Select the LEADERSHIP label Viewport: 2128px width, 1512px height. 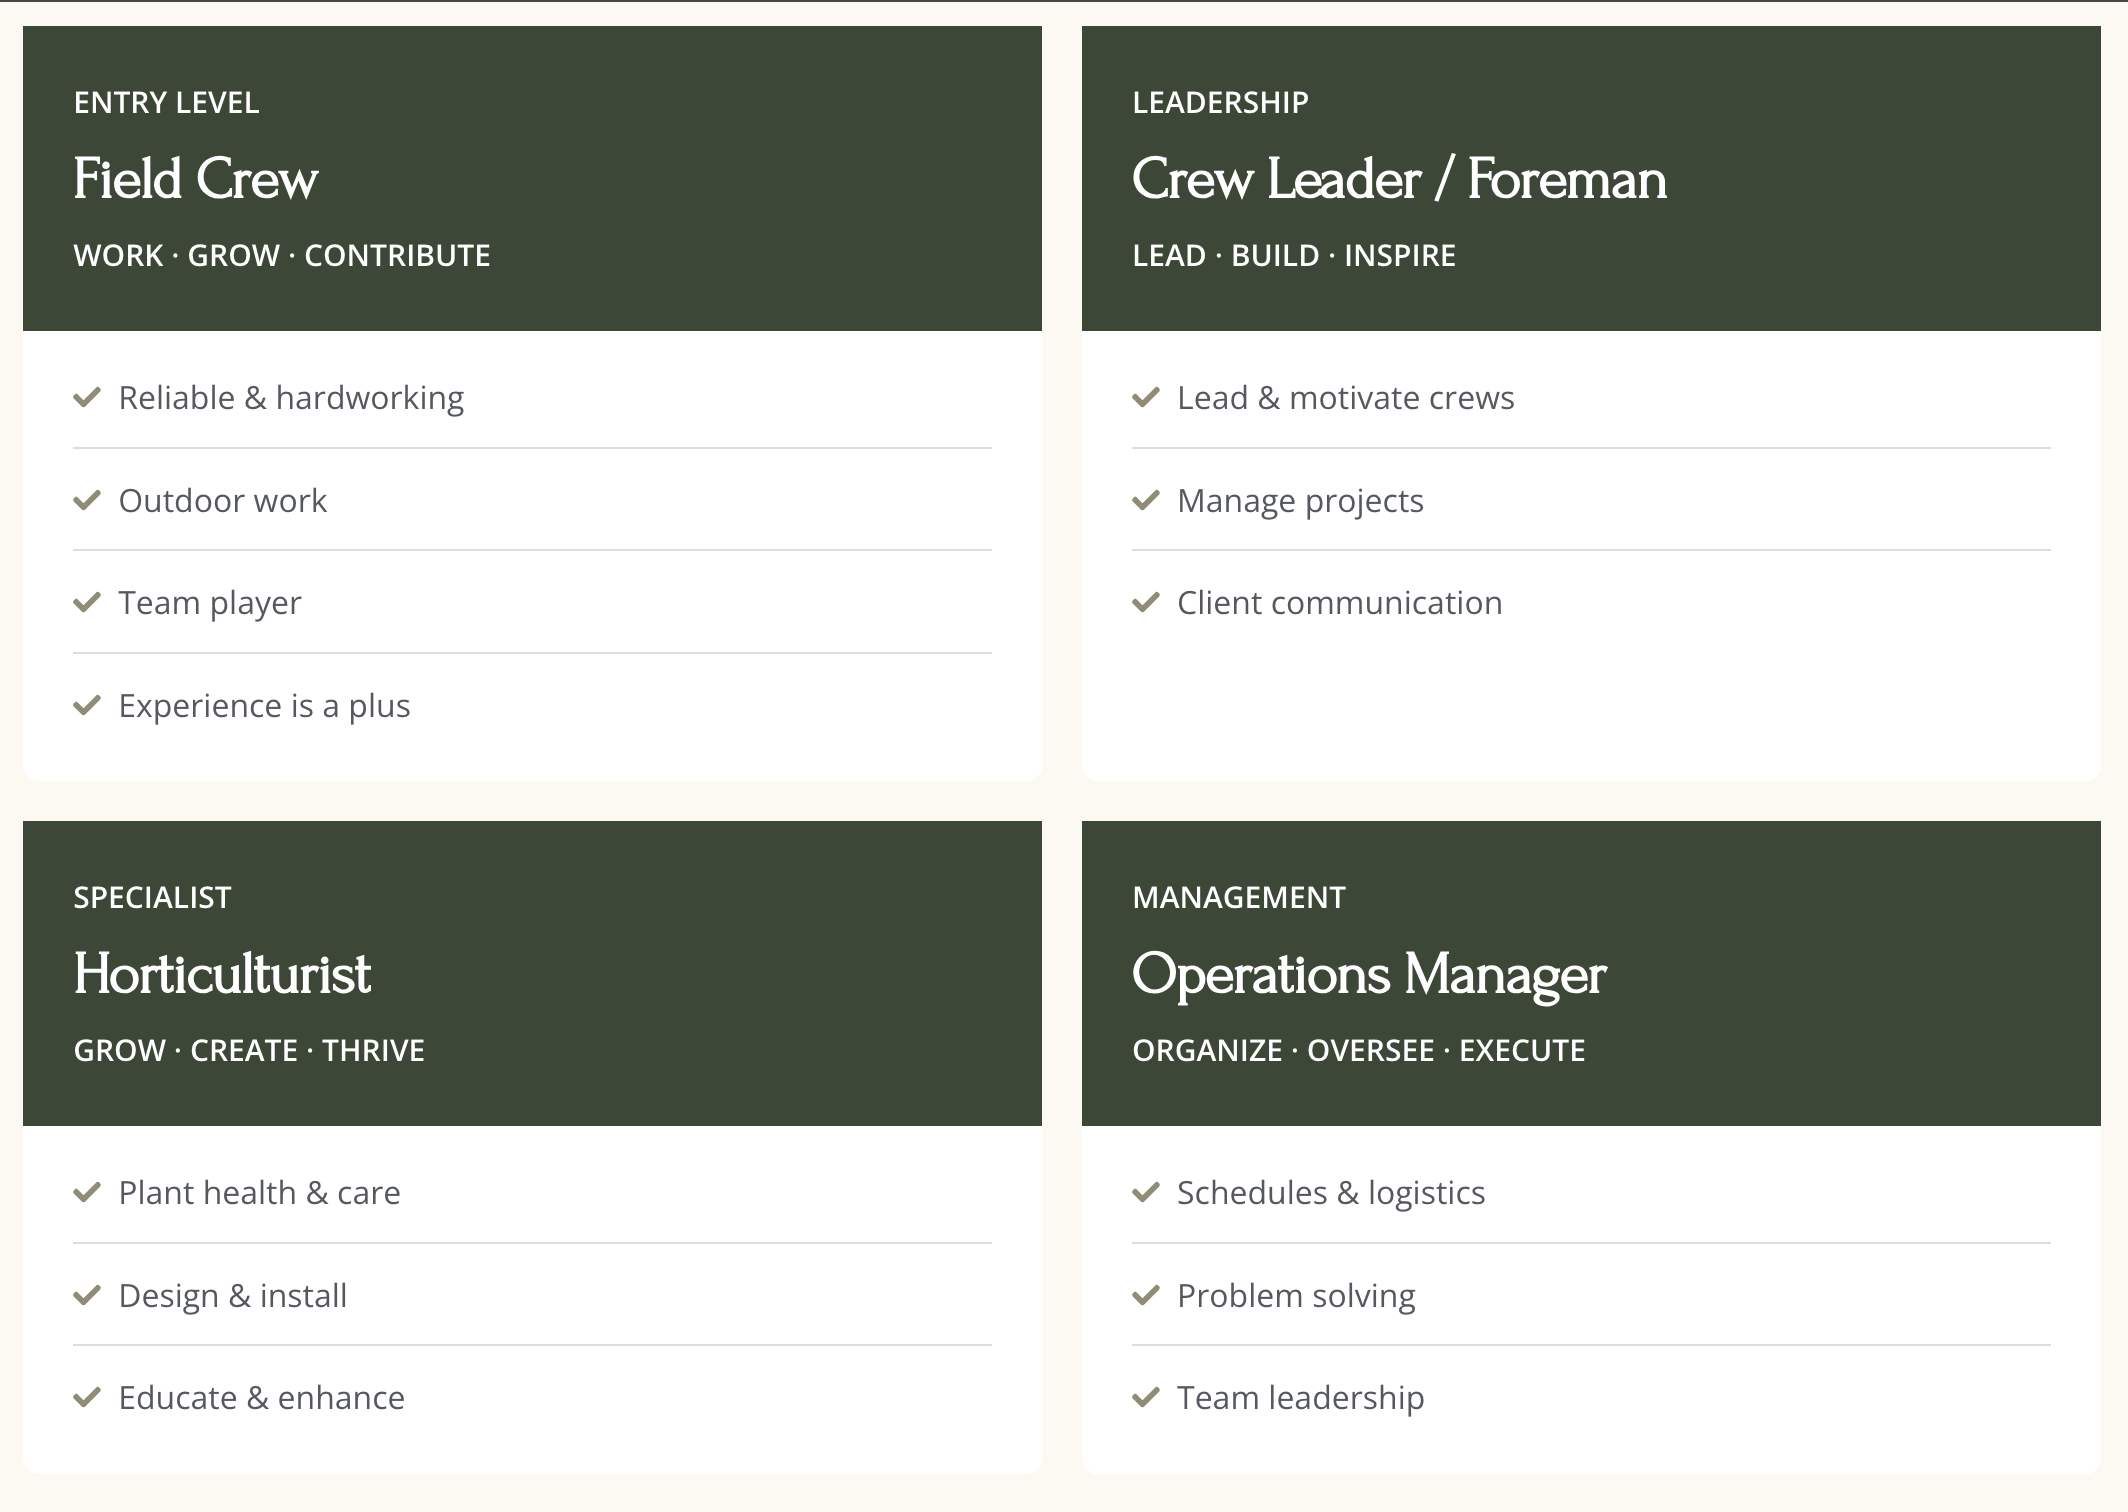[x=1220, y=102]
